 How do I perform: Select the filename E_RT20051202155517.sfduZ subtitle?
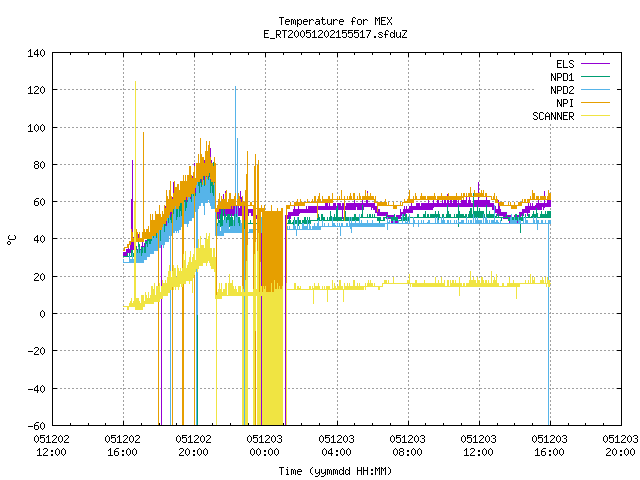[x=335, y=34]
